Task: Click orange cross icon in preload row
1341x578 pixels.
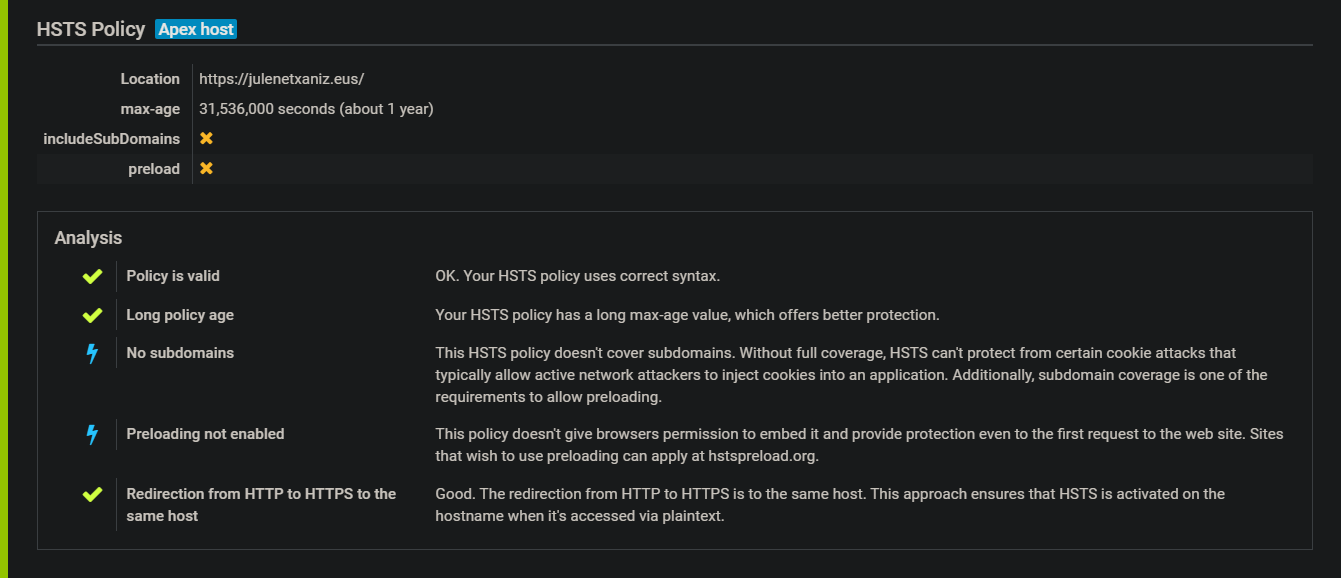Action: (206, 168)
